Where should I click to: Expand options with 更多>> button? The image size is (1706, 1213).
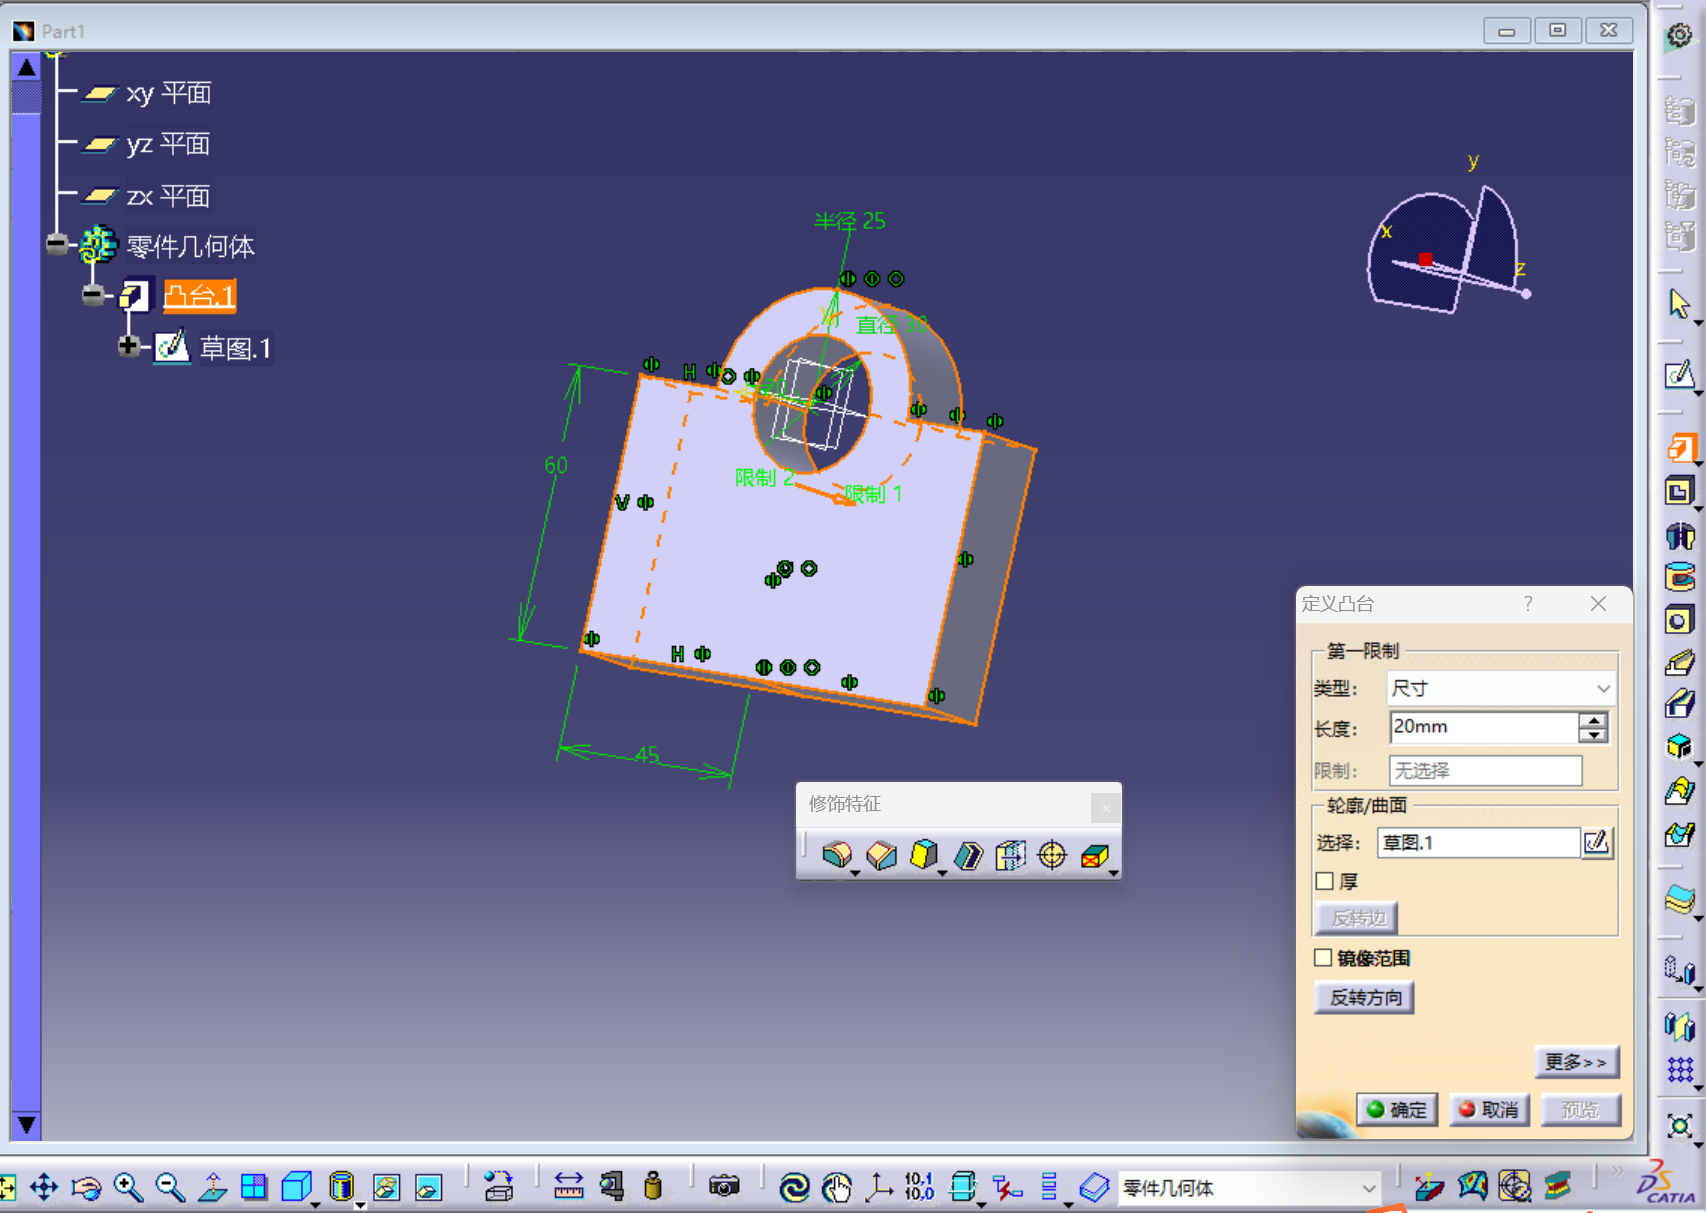point(1576,1062)
